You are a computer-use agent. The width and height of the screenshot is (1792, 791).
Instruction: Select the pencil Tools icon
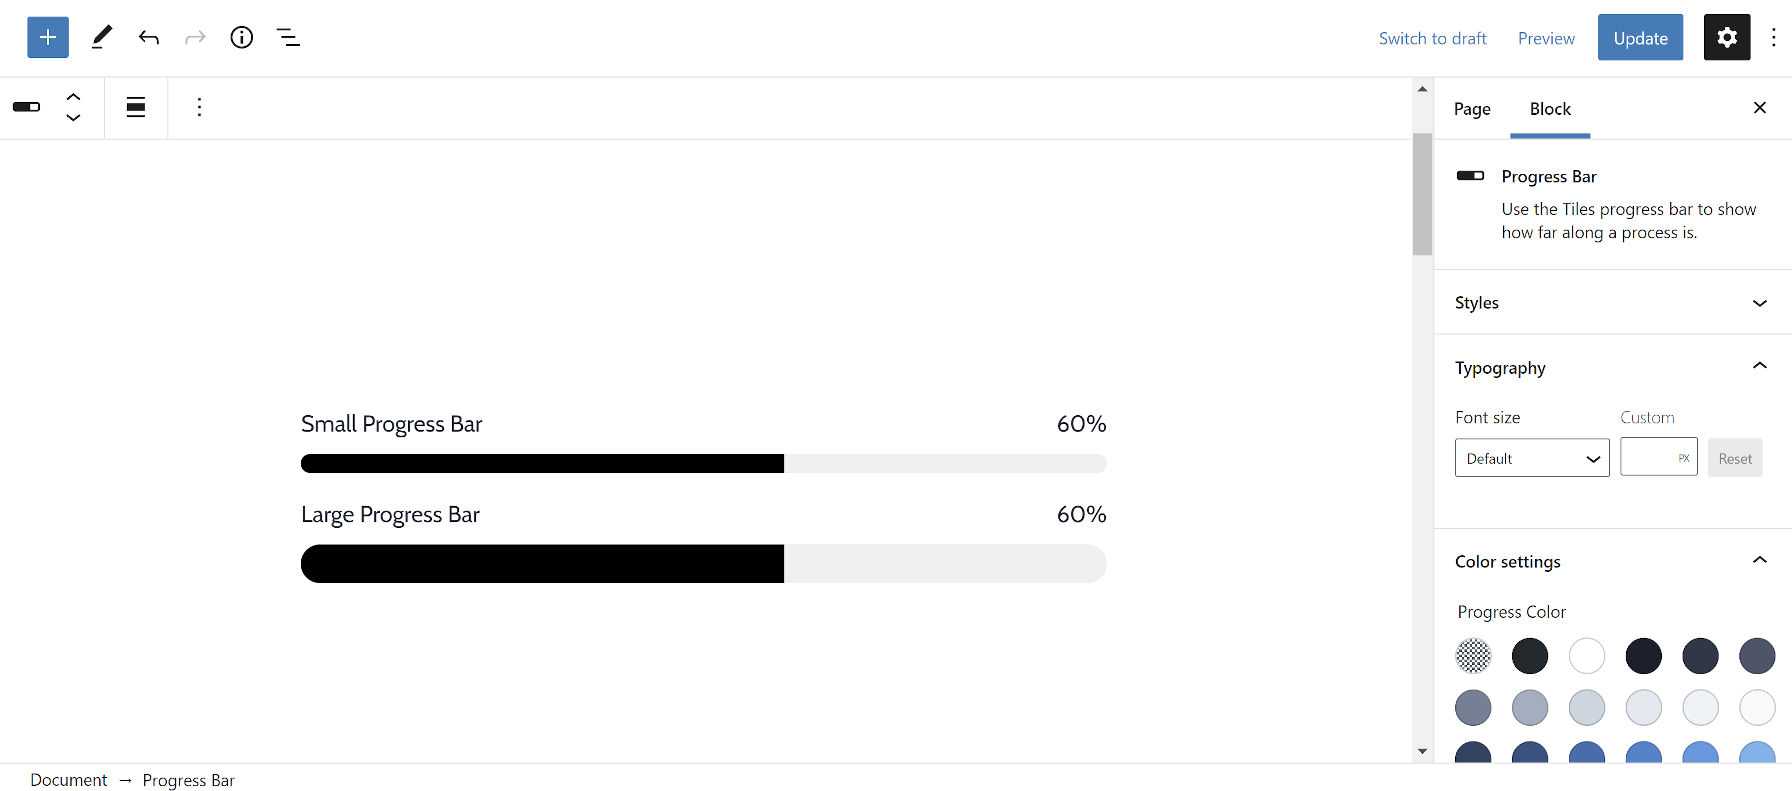(101, 38)
